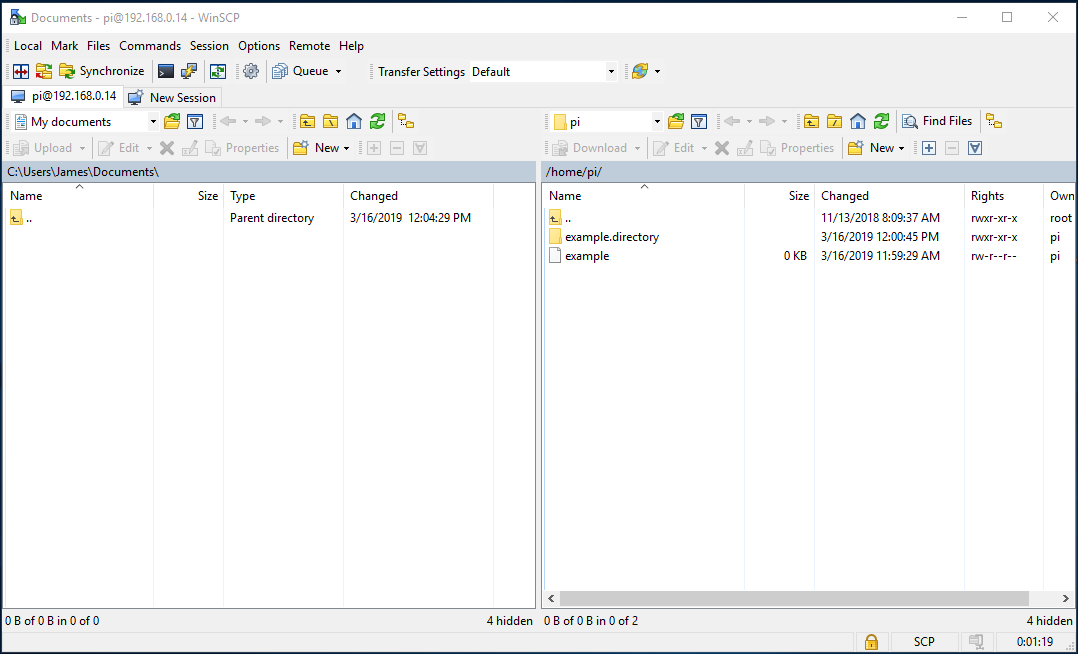
Task: Go to local parent directory icon
Action: 307,122
